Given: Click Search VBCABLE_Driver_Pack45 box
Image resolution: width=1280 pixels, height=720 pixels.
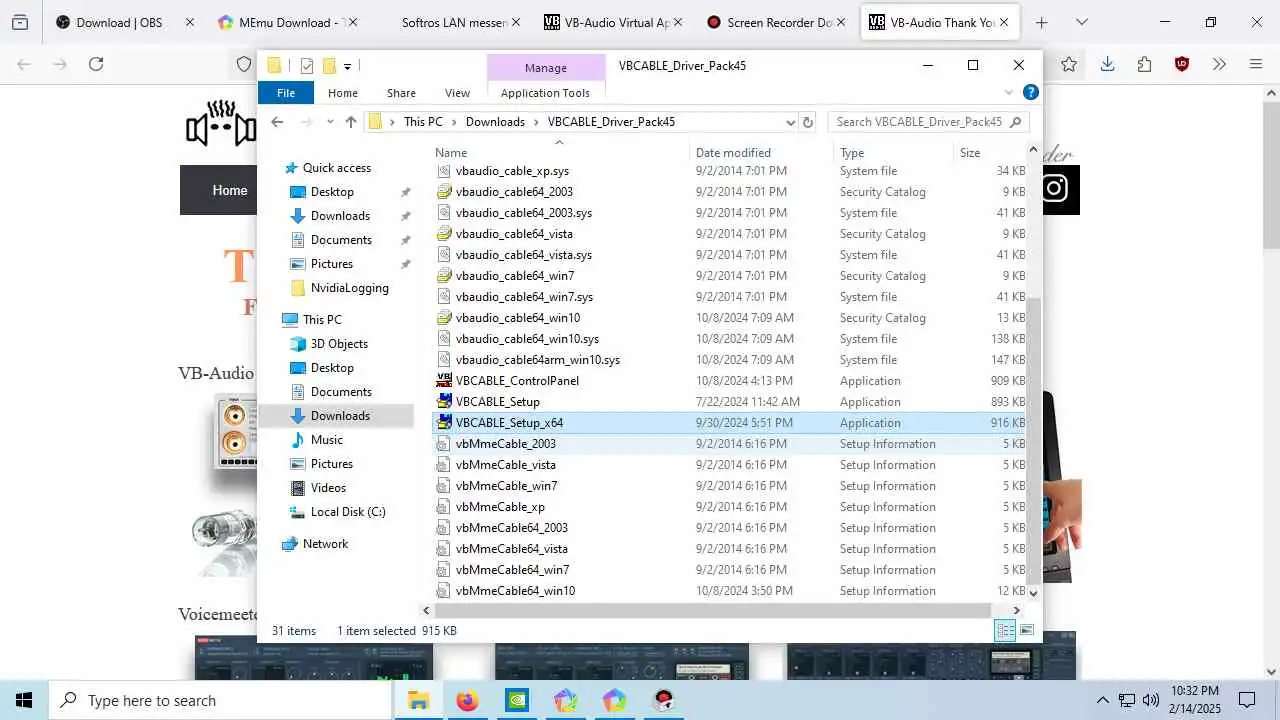Looking at the screenshot, I should (x=927, y=122).
